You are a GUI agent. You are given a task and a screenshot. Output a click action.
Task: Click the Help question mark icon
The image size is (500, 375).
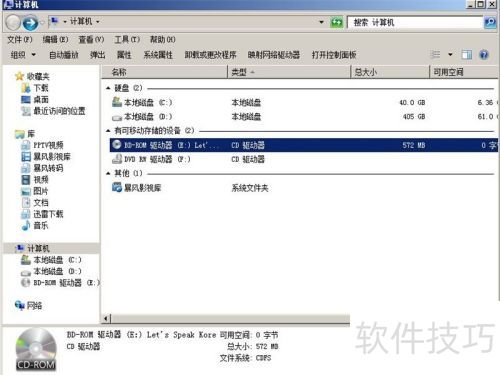pyautogui.click(x=484, y=54)
